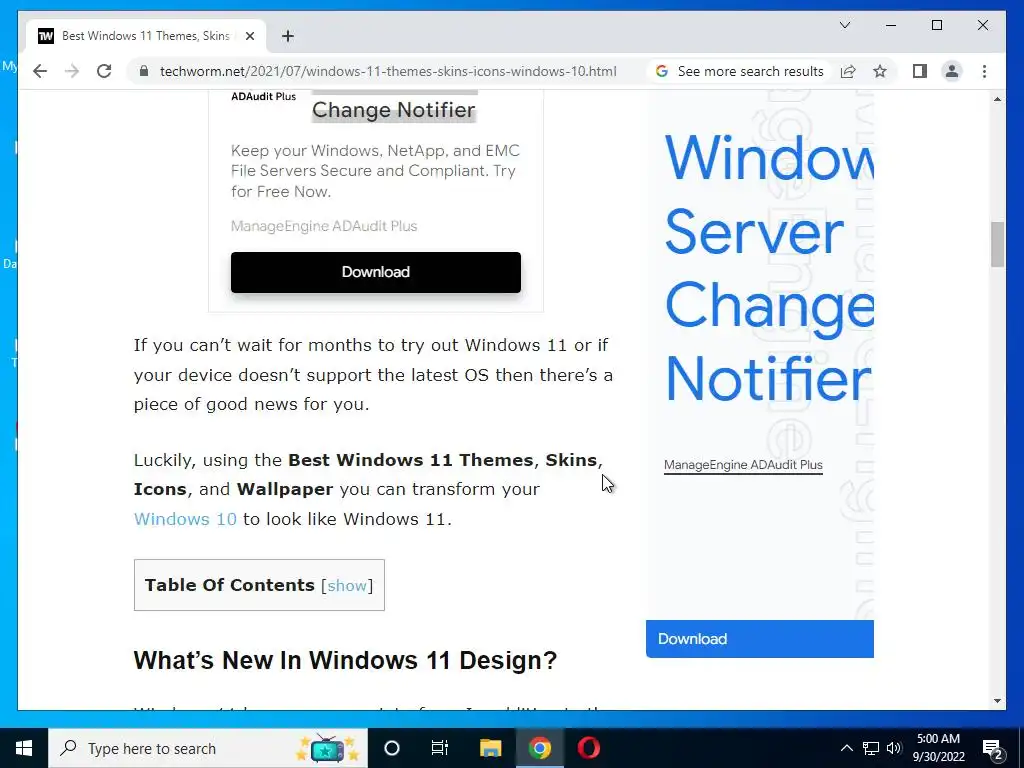Viewport: 1024px width, 768px height.
Task: Click the forward navigation arrow
Action: coord(72,71)
